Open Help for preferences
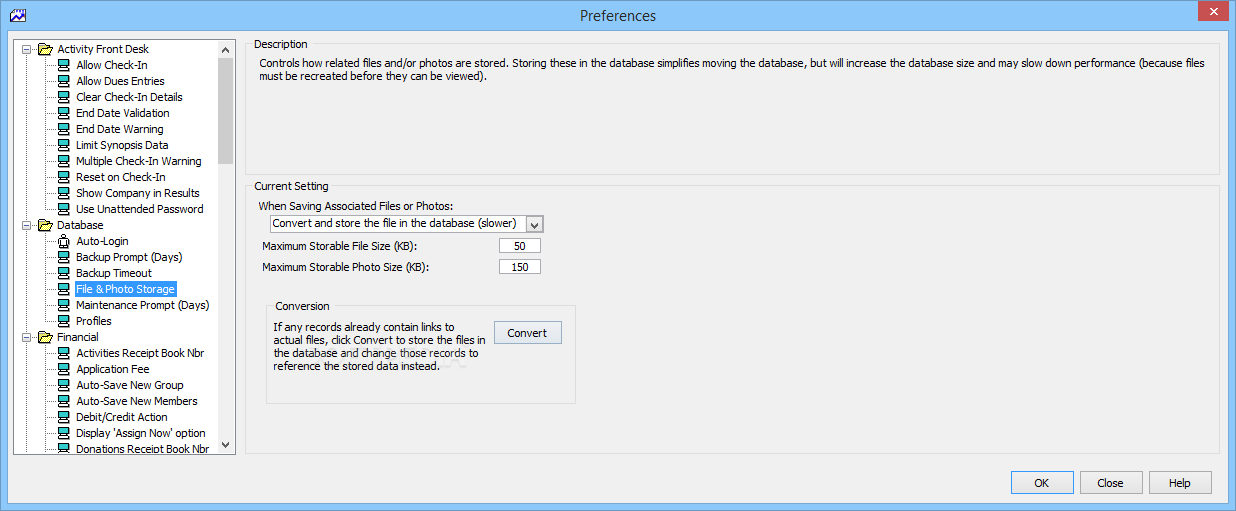This screenshot has width=1236, height=511. (x=1180, y=483)
